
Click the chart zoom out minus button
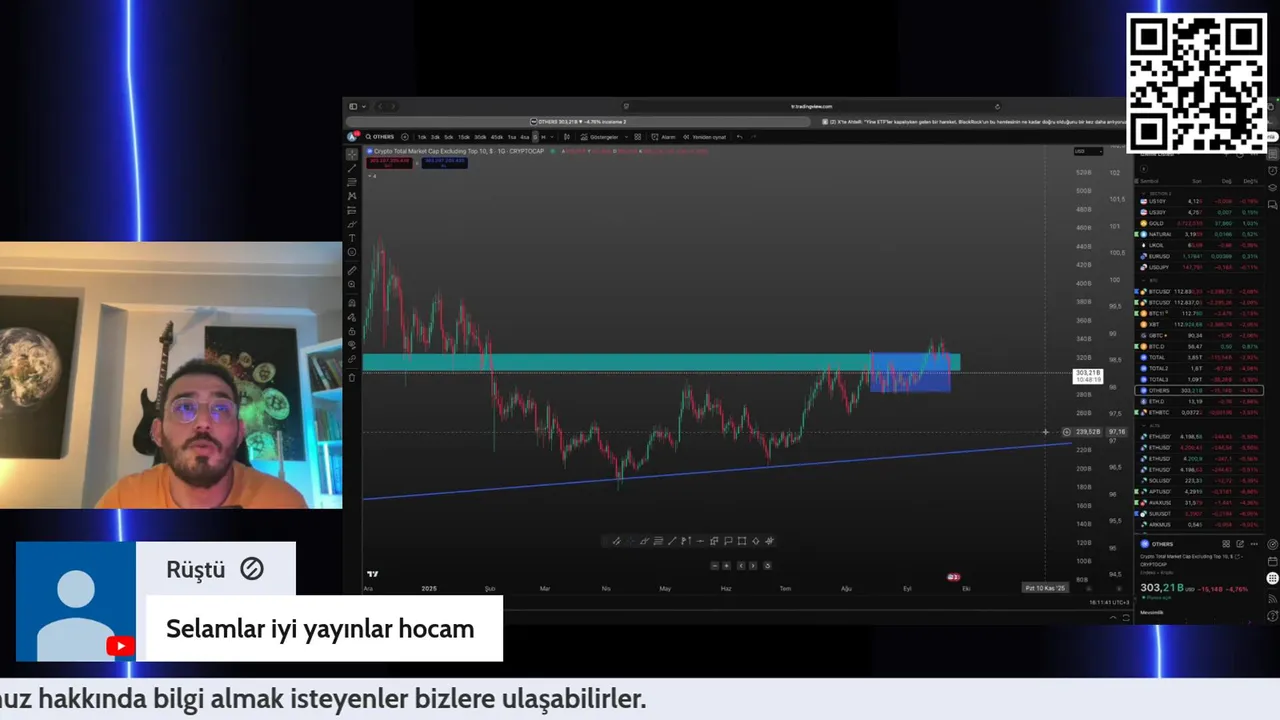pyautogui.click(x=715, y=566)
